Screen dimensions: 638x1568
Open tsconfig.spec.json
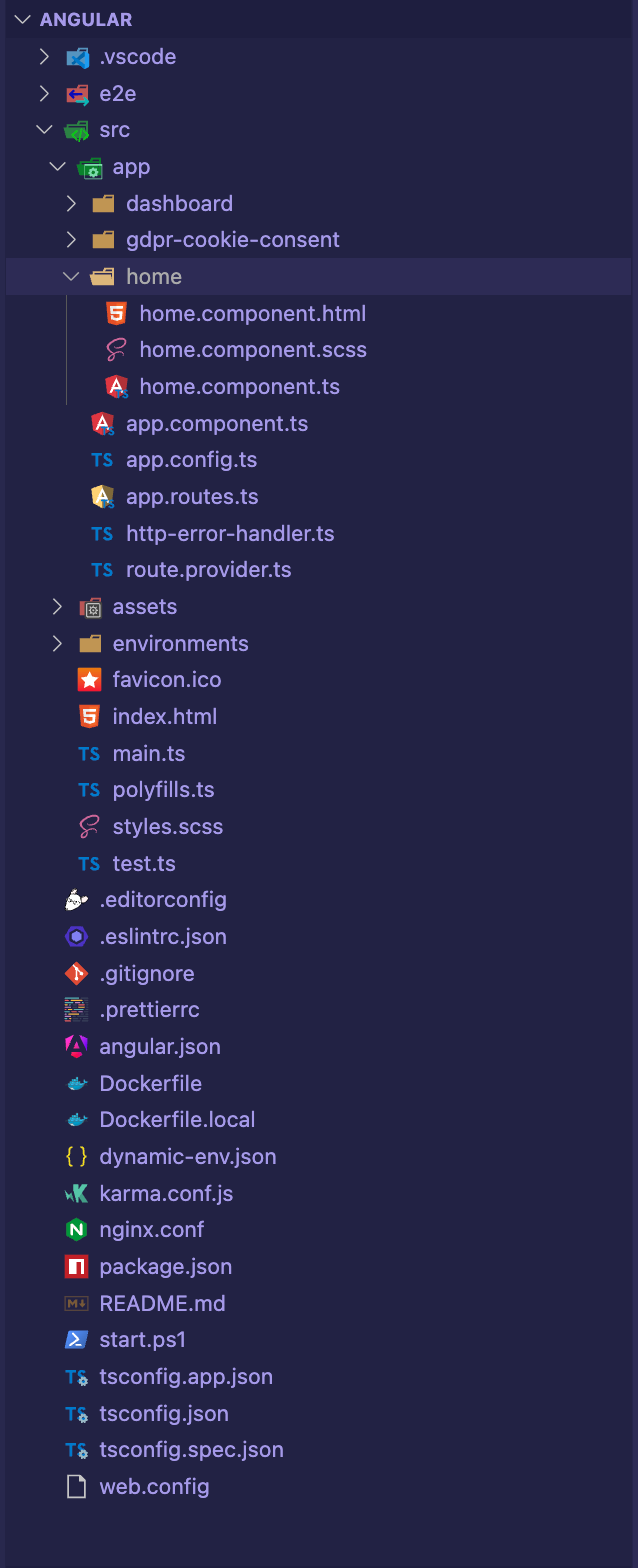191,1449
